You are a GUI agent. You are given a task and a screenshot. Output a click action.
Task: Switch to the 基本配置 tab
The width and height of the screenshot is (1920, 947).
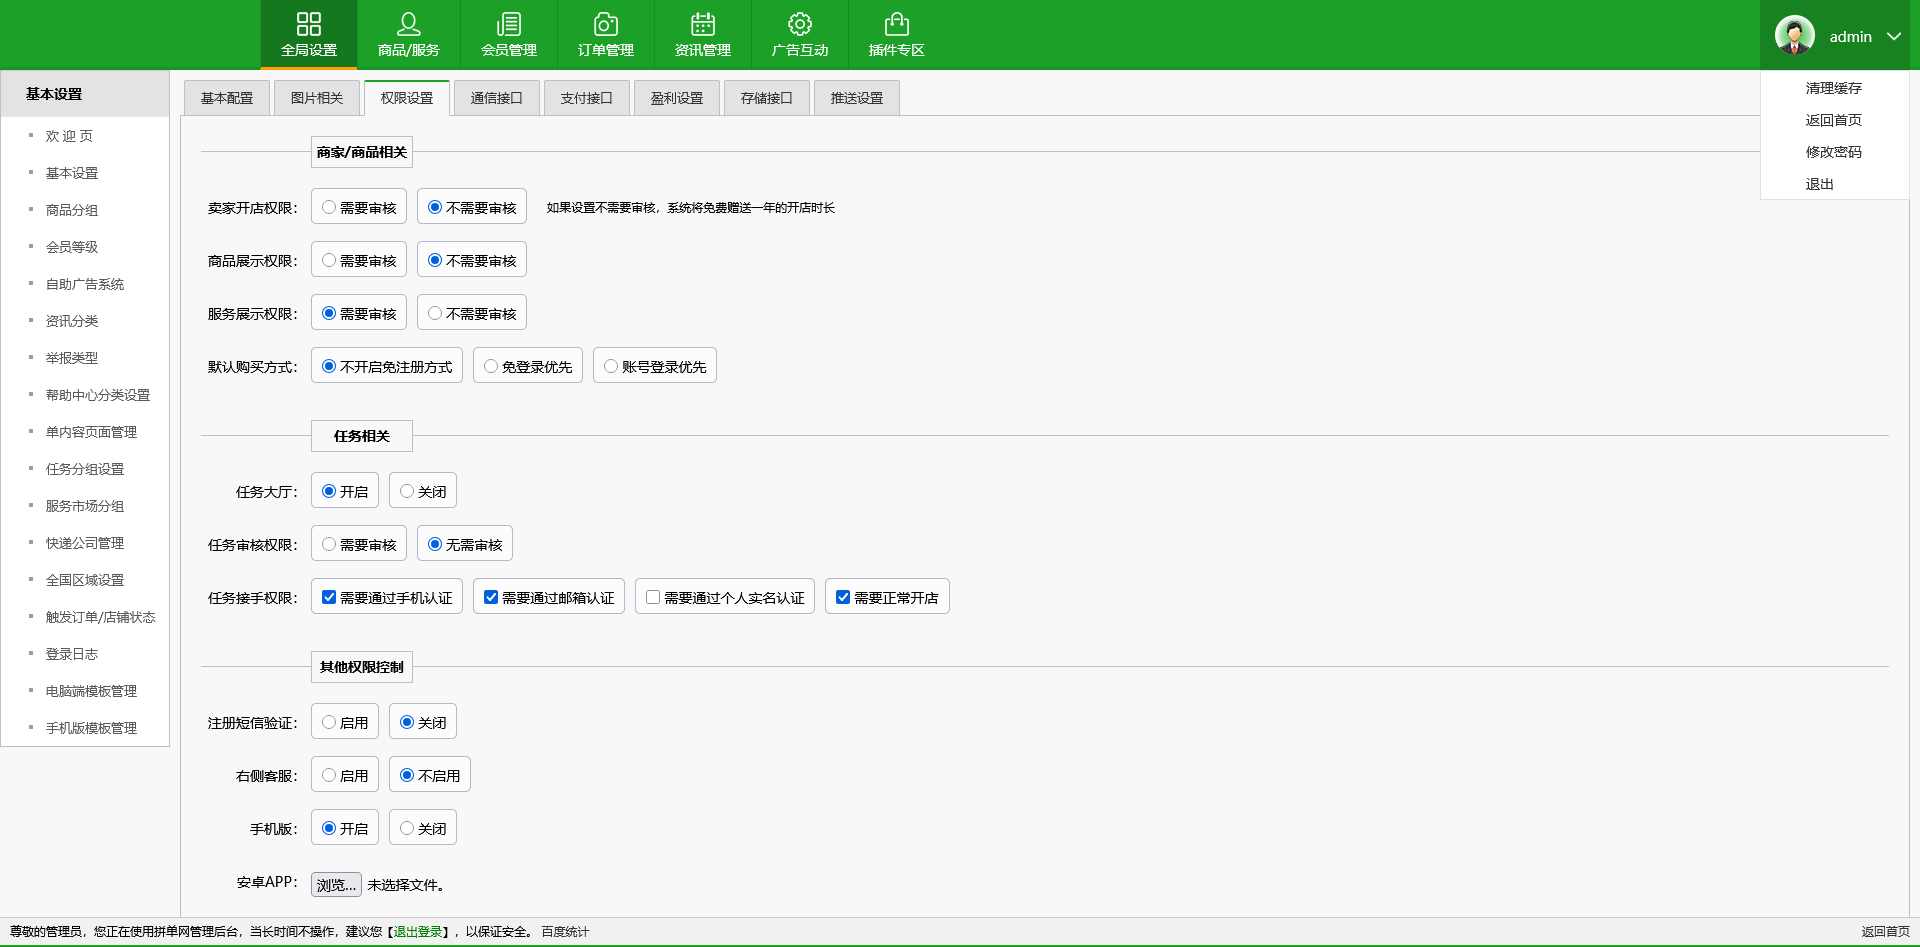tap(227, 98)
